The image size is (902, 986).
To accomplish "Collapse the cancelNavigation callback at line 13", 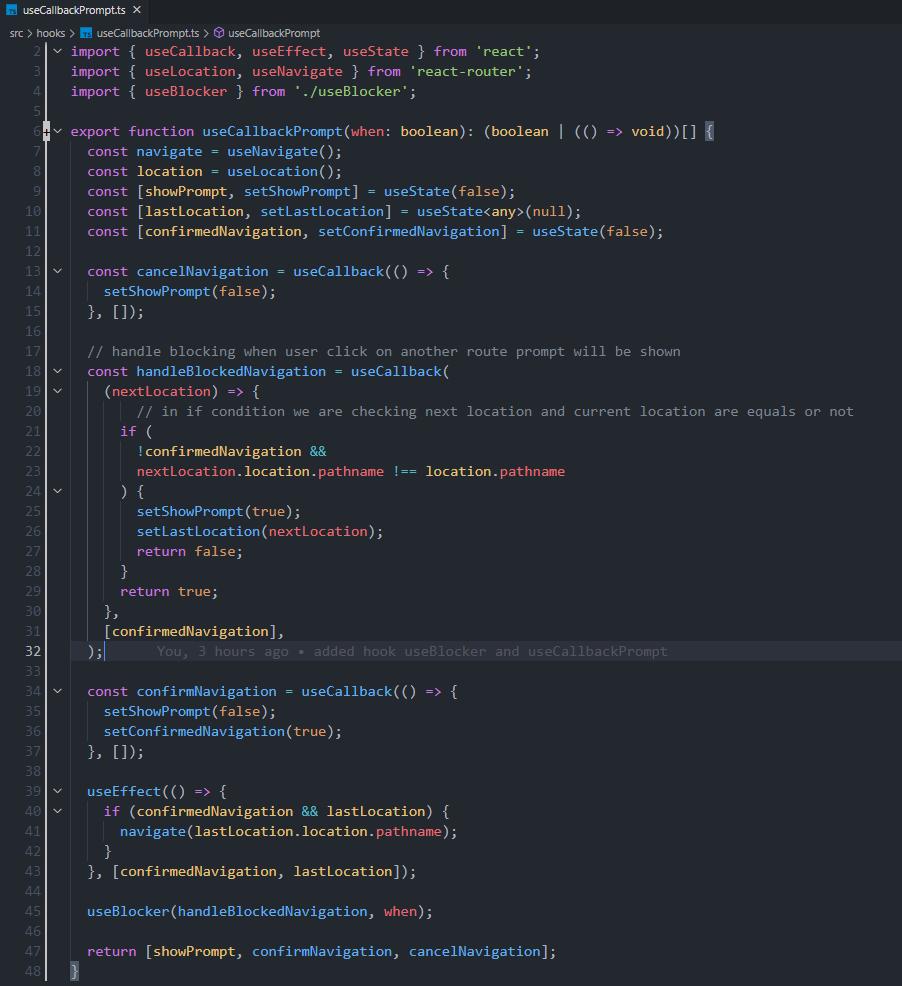I will click(x=56, y=271).
